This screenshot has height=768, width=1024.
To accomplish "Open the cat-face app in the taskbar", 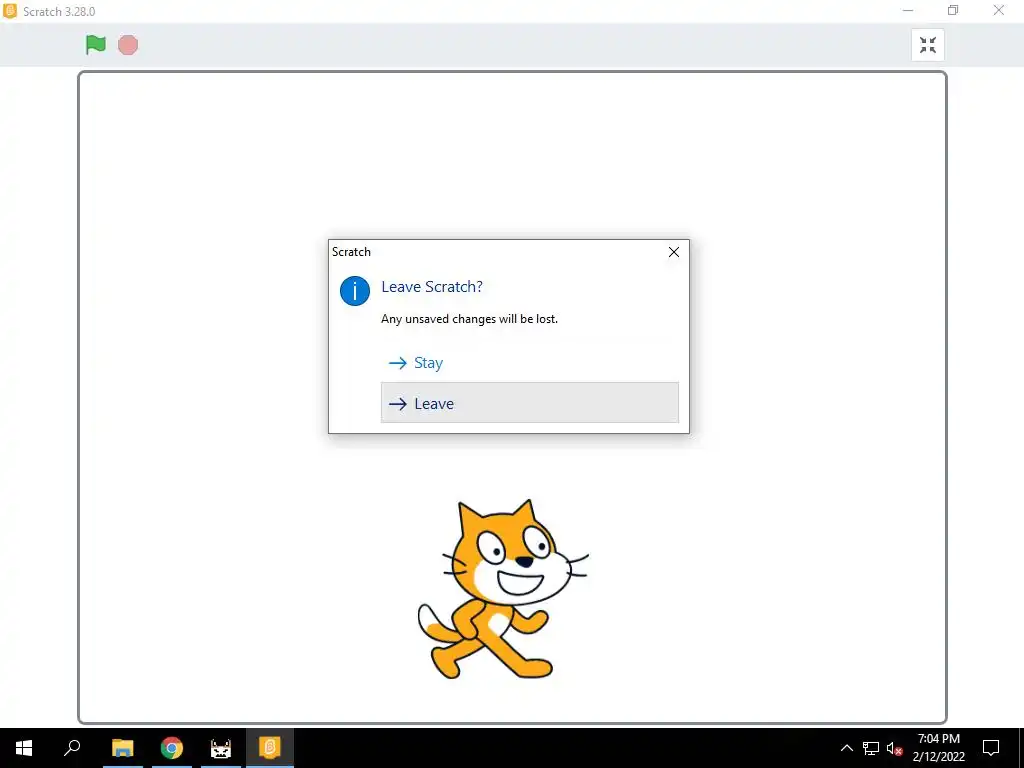I will pyautogui.click(x=221, y=748).
